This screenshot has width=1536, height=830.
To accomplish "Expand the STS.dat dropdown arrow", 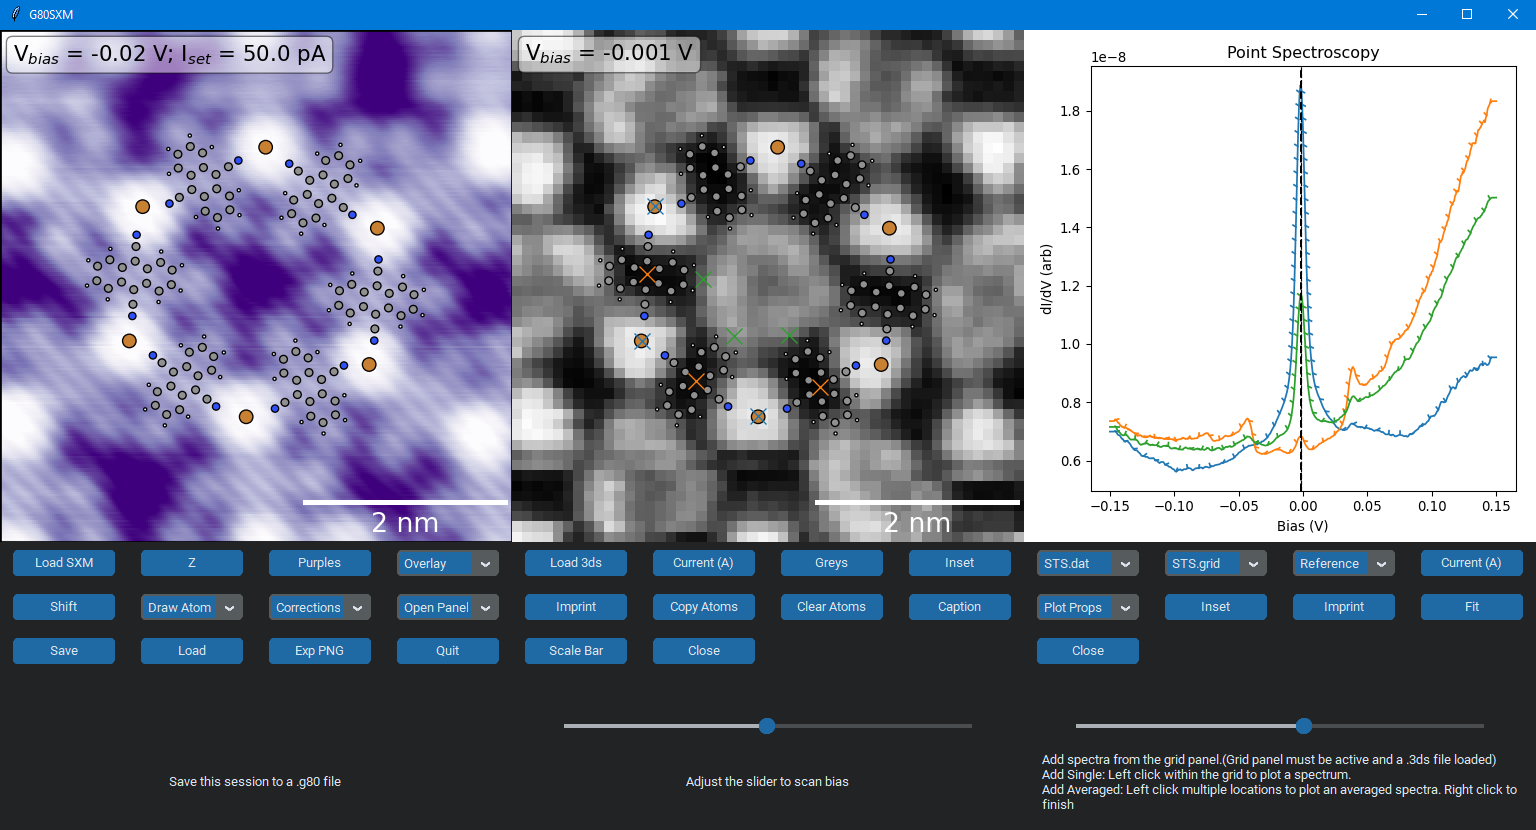I will (1125, 564).
